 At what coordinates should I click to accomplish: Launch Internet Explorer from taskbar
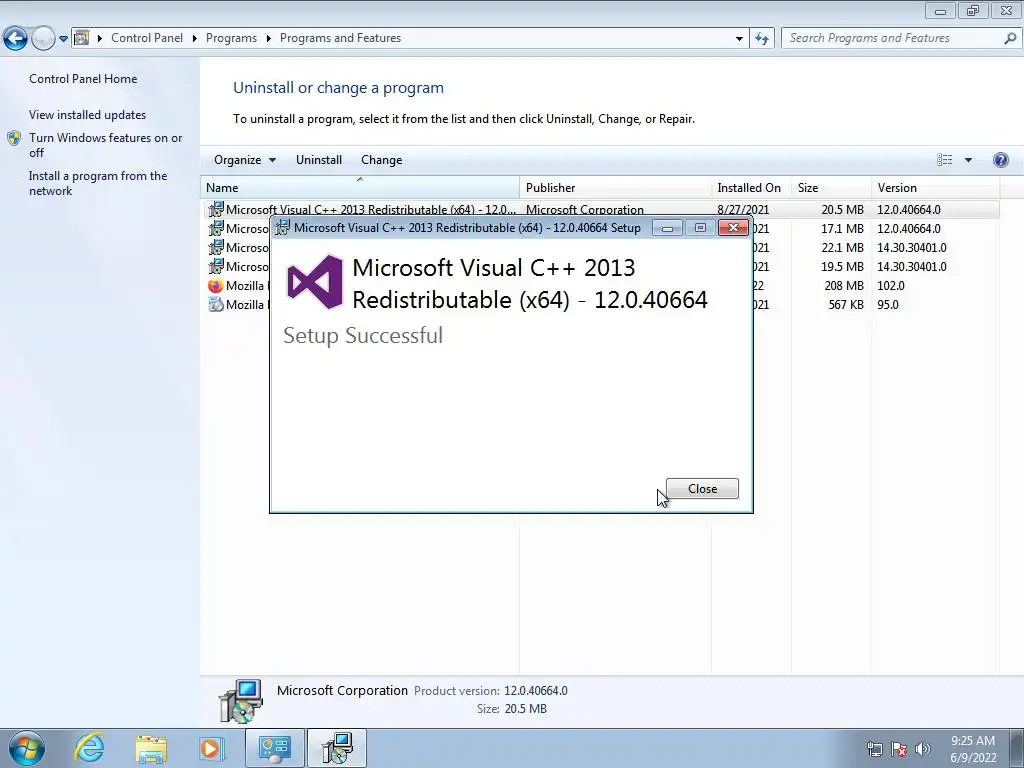(x=89, y=748)
